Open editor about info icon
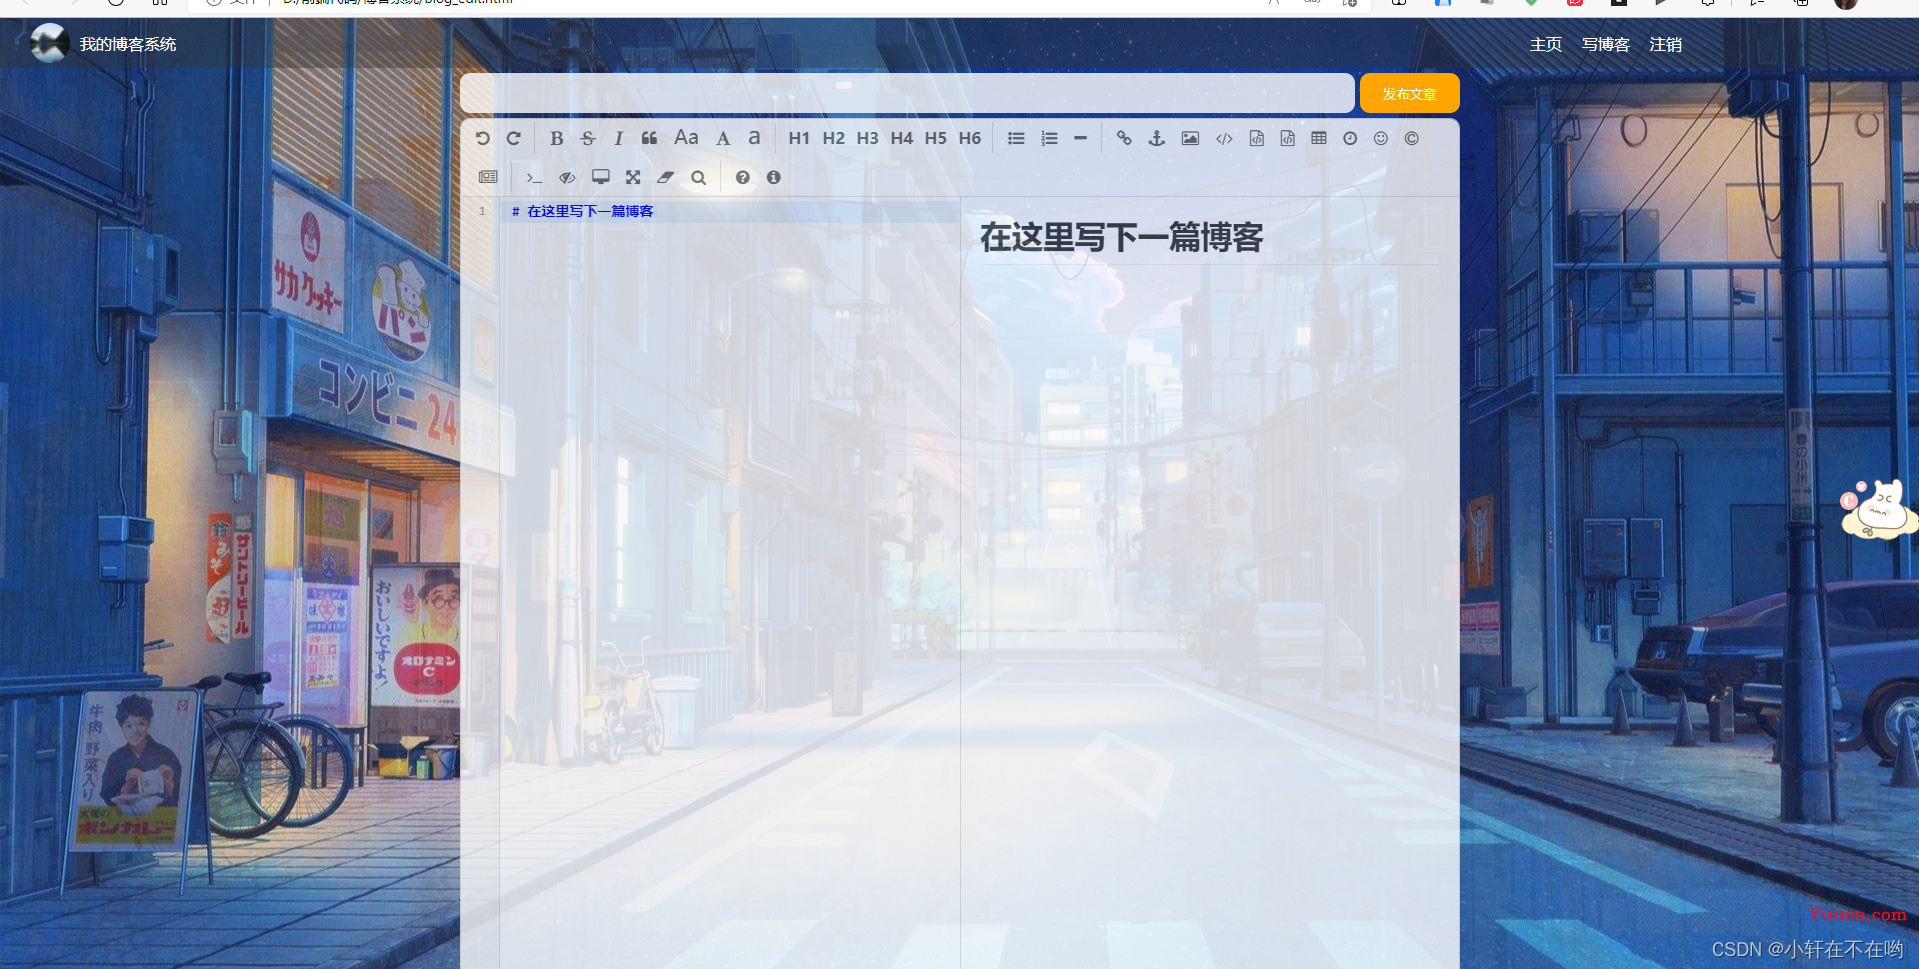The width and height of the screenshot is (1919, 969). click(x=774, y=177)
